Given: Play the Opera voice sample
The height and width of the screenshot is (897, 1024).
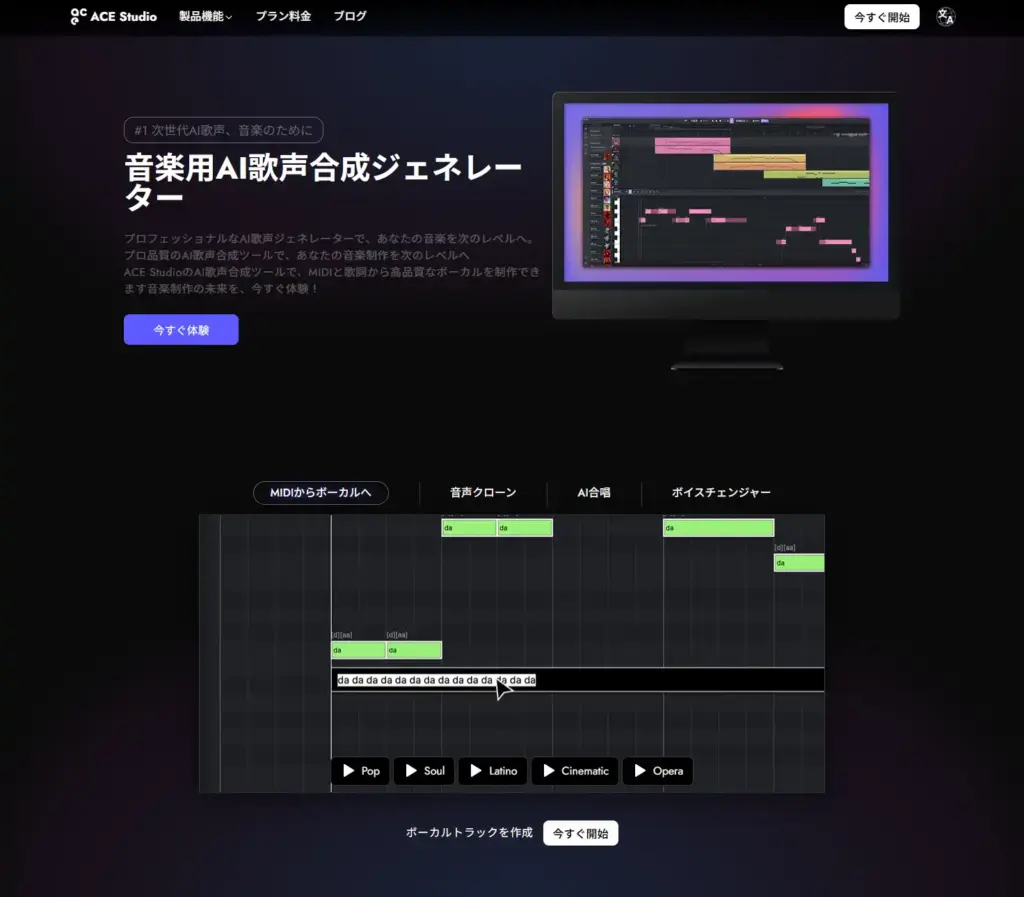Looking at the screenshot, I should coord(658,771).
